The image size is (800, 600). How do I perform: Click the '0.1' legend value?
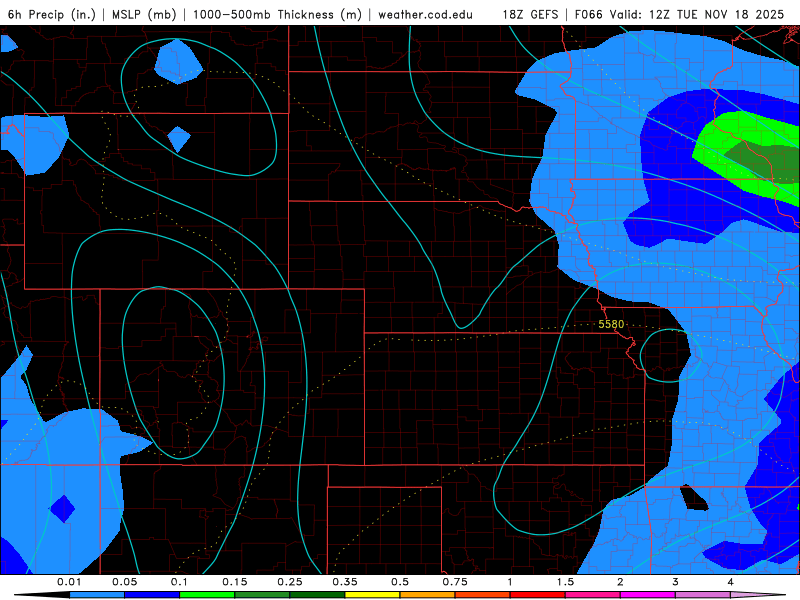180,582
